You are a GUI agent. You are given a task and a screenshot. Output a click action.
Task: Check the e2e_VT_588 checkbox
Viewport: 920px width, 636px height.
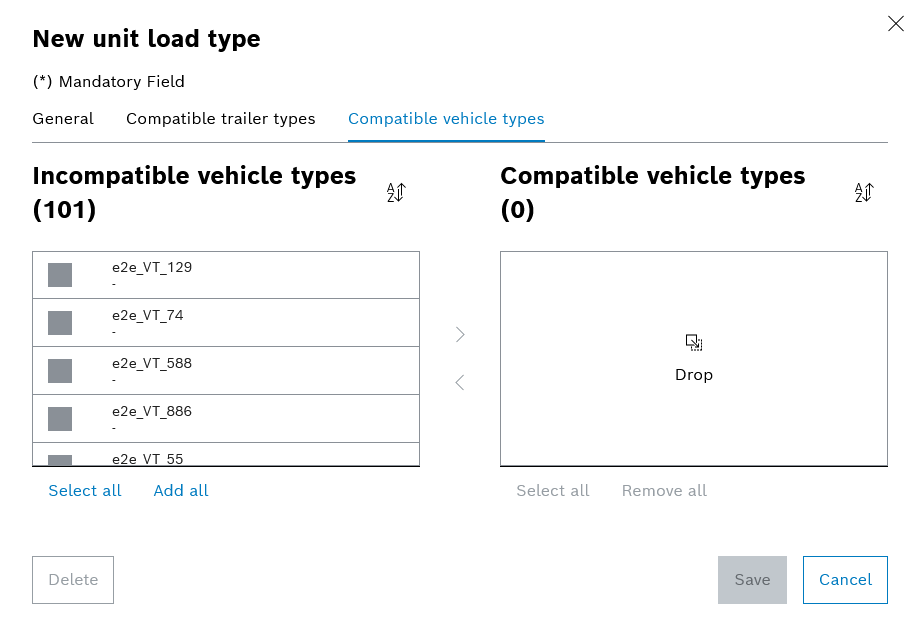60,371
